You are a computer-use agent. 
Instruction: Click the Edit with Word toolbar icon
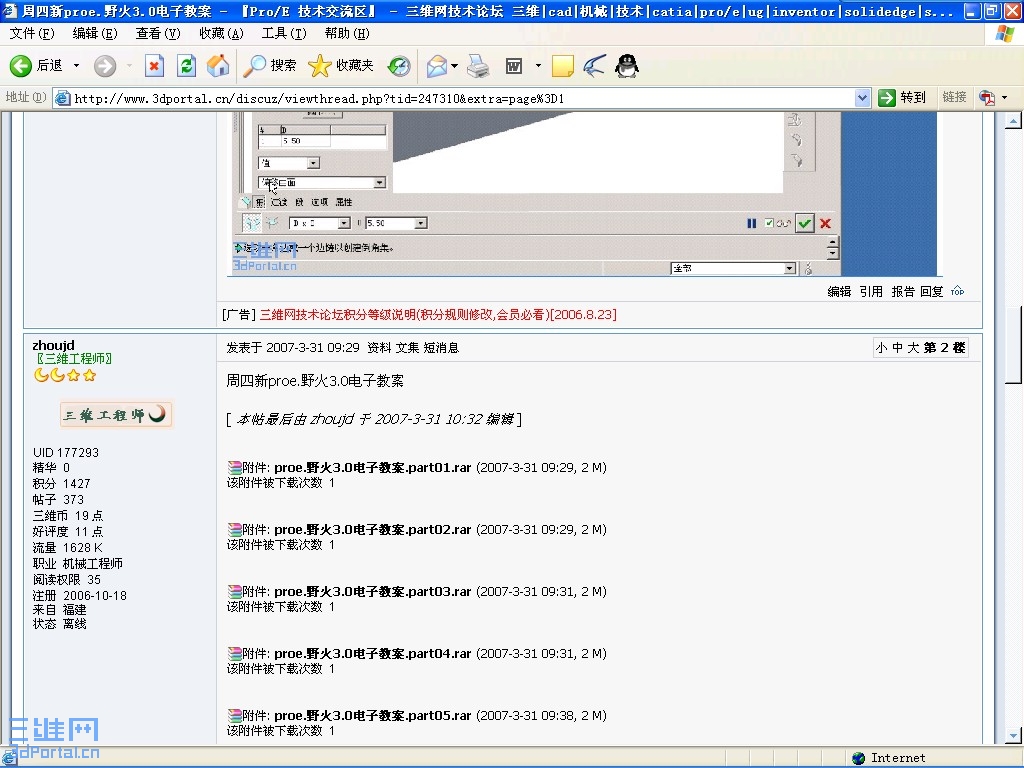[516, 67]
